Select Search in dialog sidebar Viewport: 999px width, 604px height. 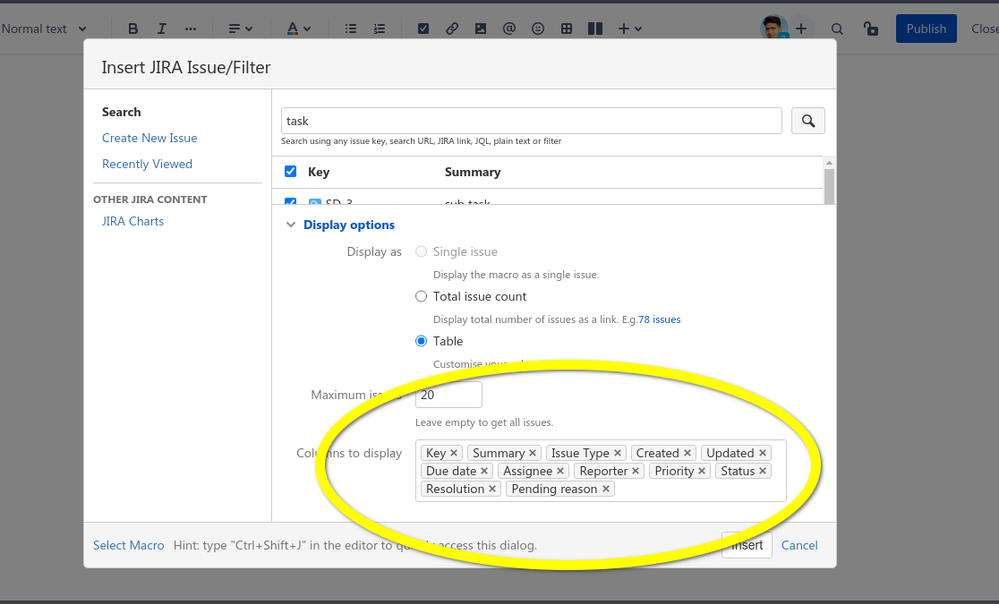(121, 112)
